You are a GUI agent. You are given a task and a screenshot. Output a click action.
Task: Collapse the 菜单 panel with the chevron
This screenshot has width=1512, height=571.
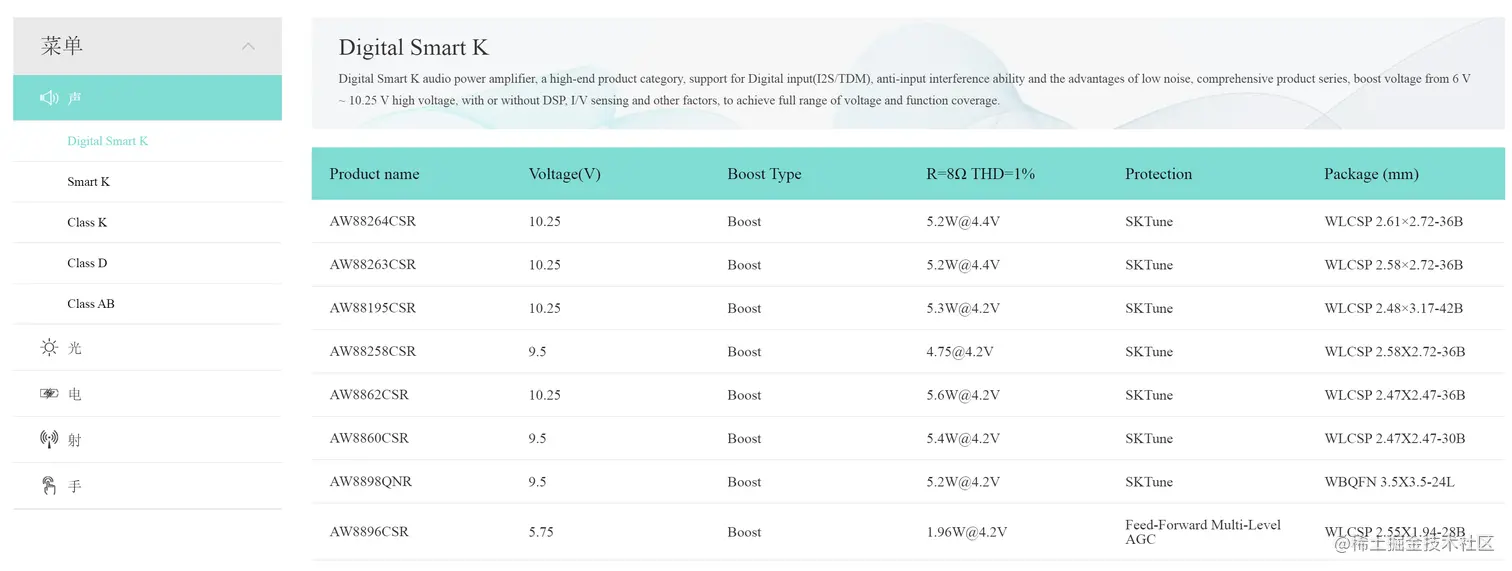point(248,46)
